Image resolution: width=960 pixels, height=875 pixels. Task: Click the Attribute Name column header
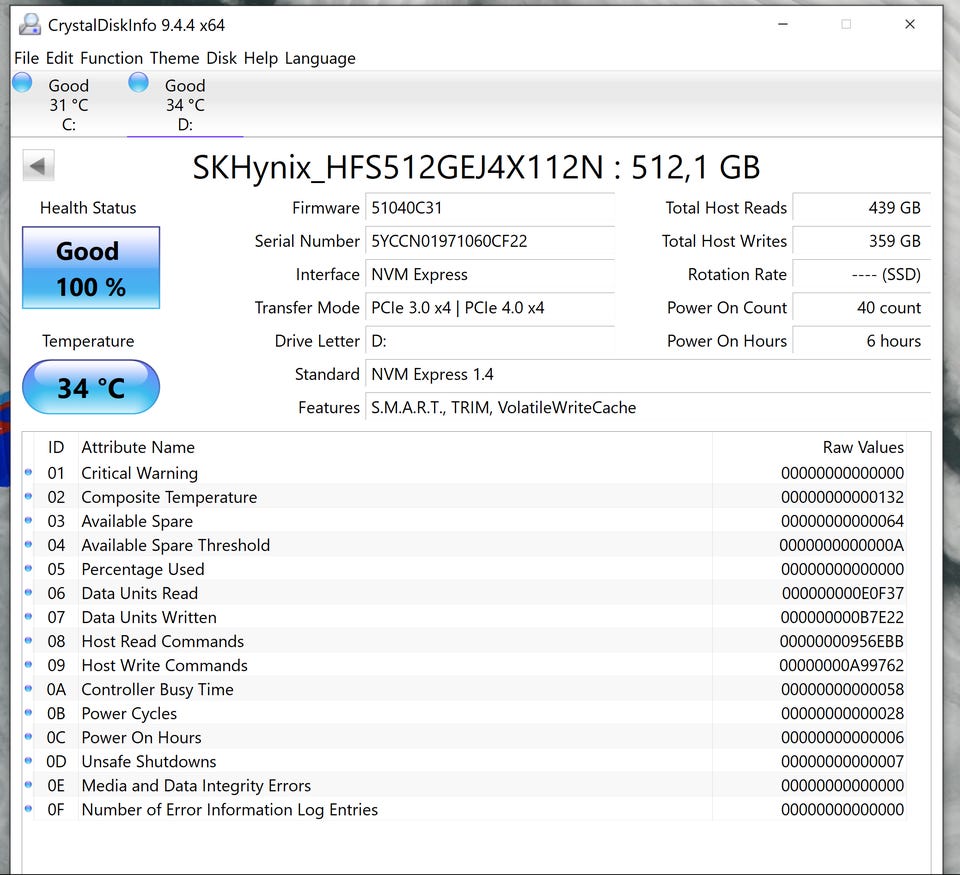coord(138,447)
